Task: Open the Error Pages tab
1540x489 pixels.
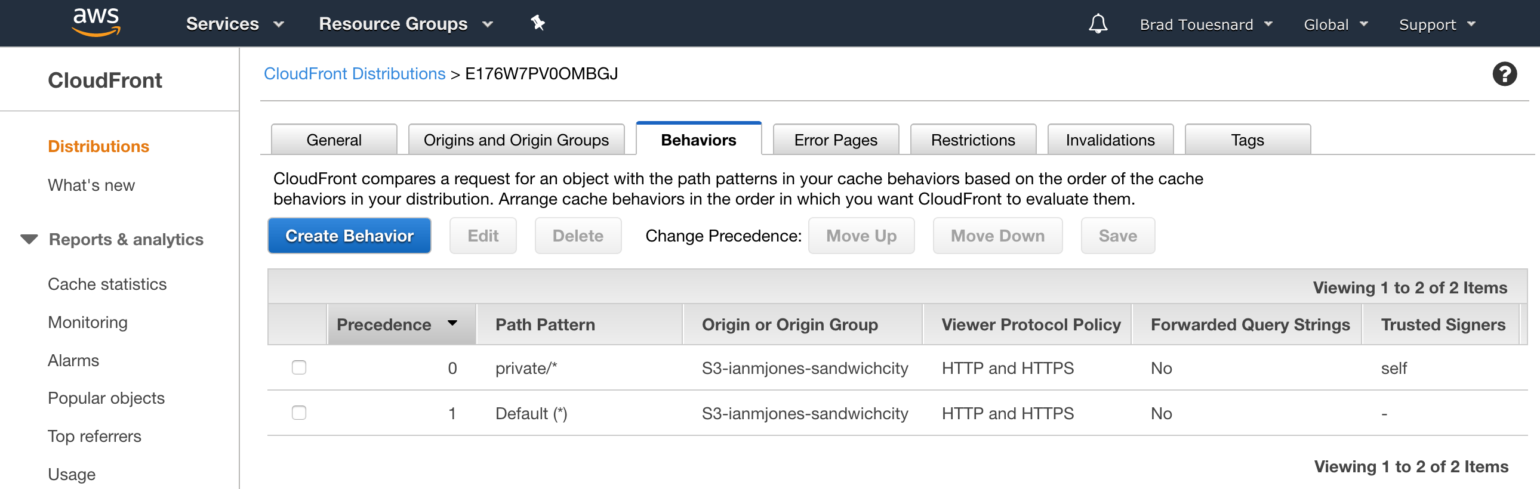Action: (x=836, y=140)
